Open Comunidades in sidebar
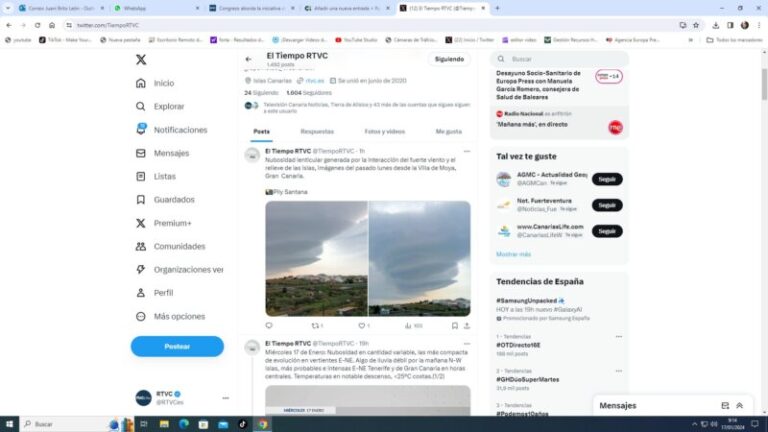Screen dimensions: 768x432 pyautogui.click(x=170, y=246)
